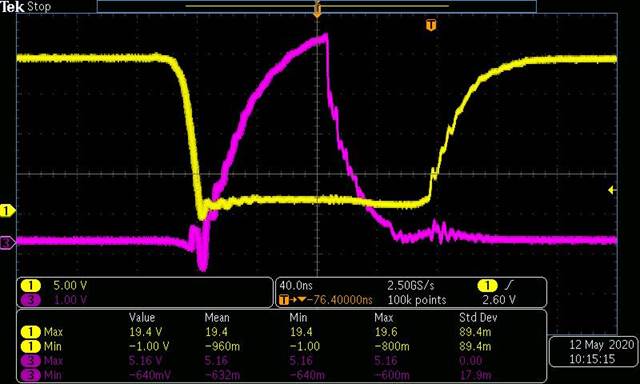This screenshot has width=640, height=384.
Task: Select the channel 1 Min measurement row
Action: tap(281, 346)
